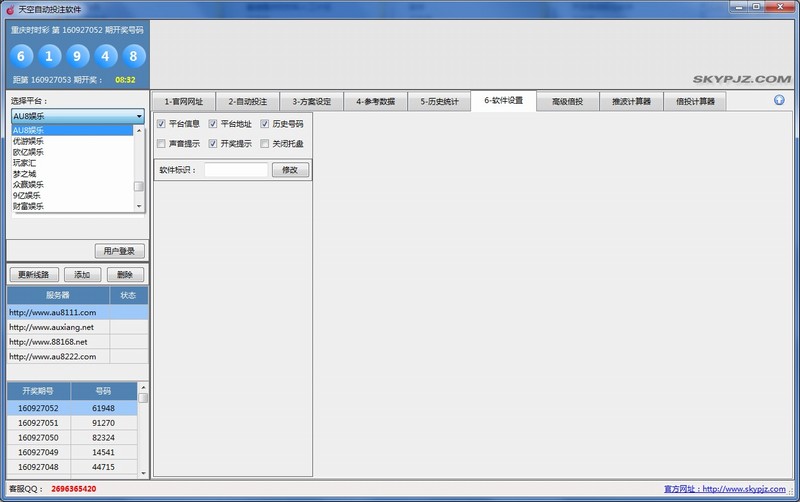Click the last lottery ball showing 8
The height and width of the screenshot is (502, 800).
(133, 55)
